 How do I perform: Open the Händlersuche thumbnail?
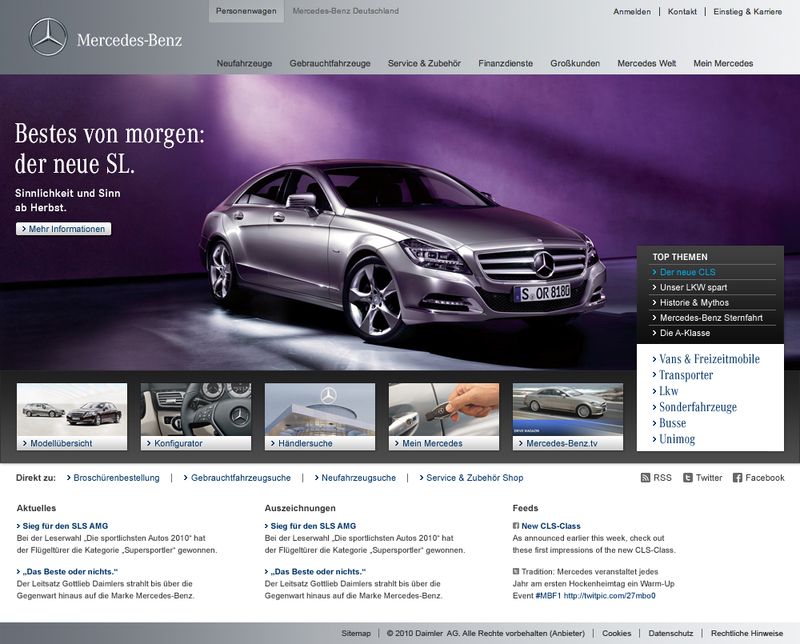pyautogui.click(x=320, y=416)
